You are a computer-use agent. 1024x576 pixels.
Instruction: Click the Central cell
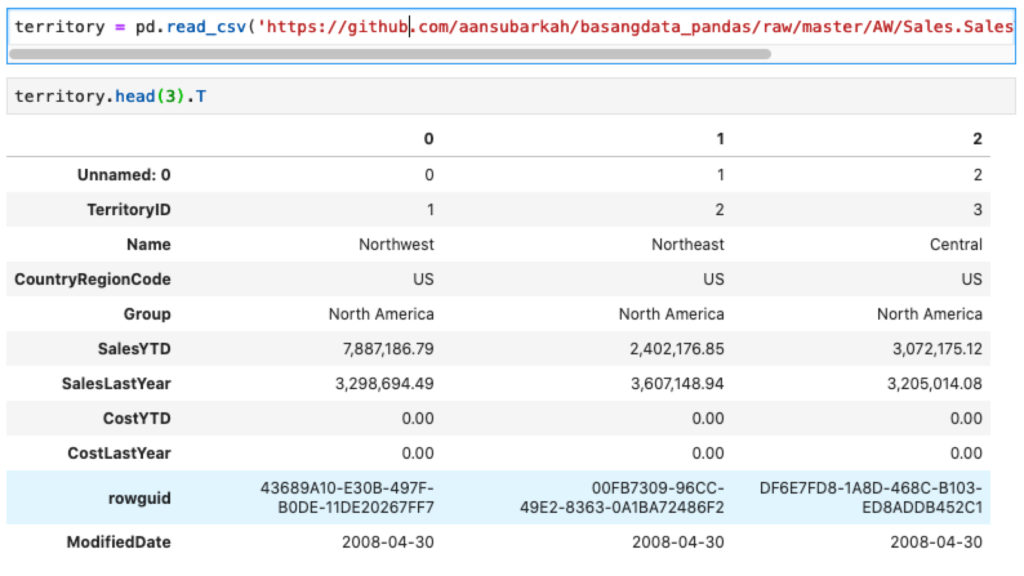(956, 244)
